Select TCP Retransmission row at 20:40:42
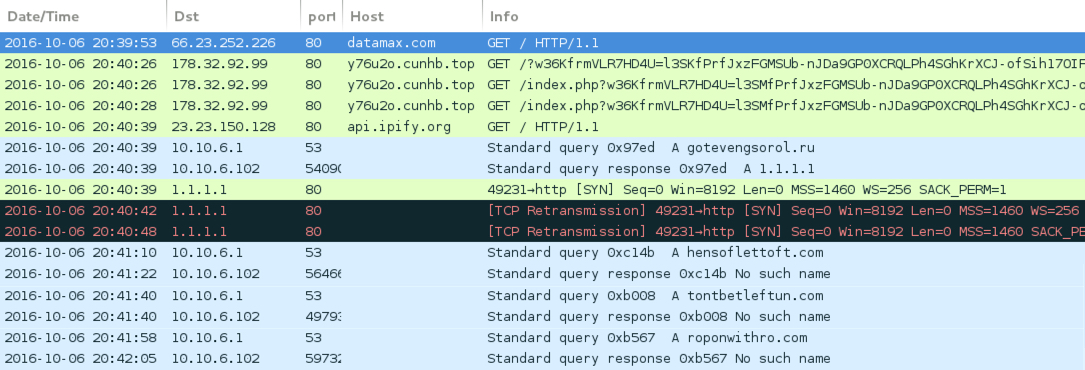Viewport: 1085px width, 370px height. pos(542,211)
